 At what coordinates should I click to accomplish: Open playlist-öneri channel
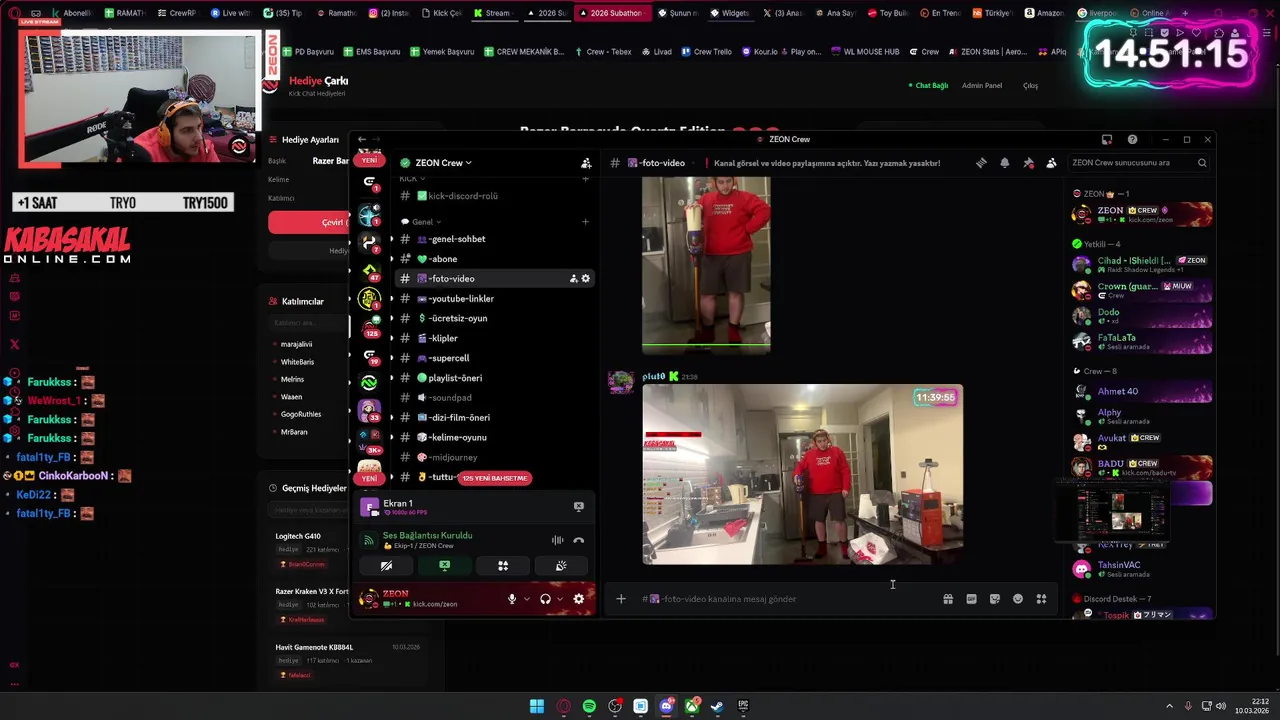[495, 378]
